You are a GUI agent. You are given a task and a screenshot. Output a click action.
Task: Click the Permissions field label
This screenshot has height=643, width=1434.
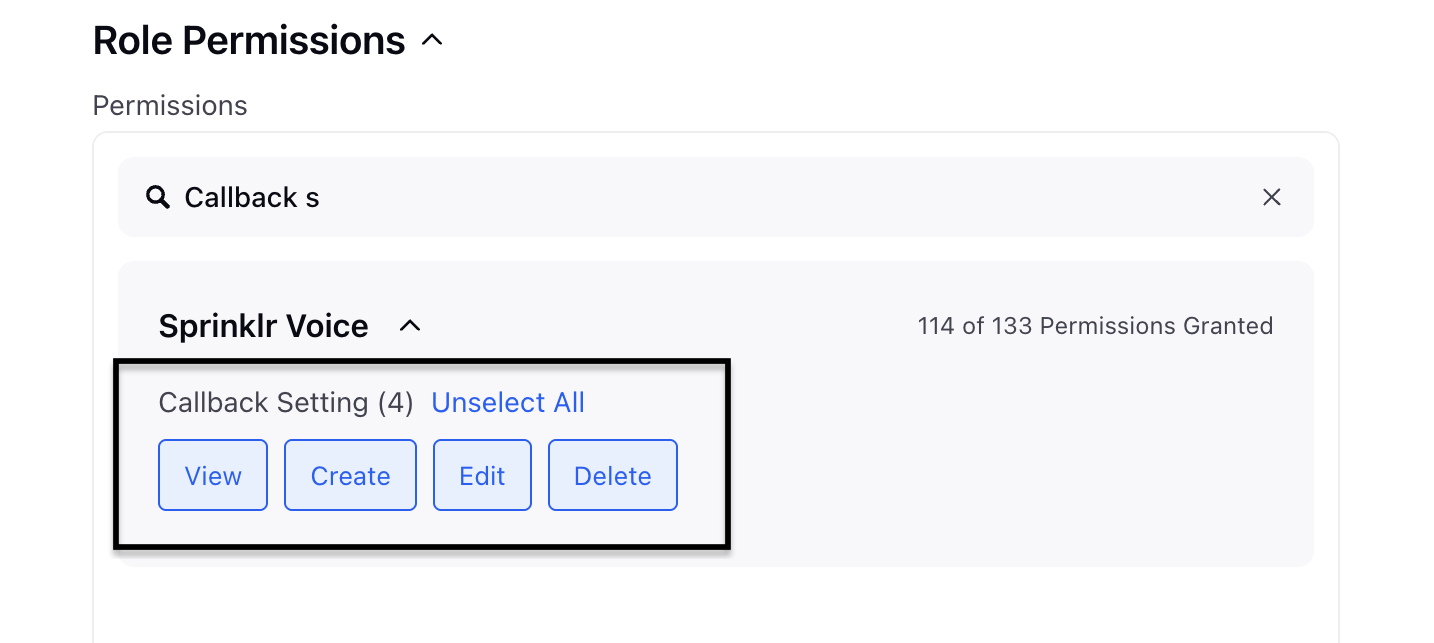(x=170, y=105)
